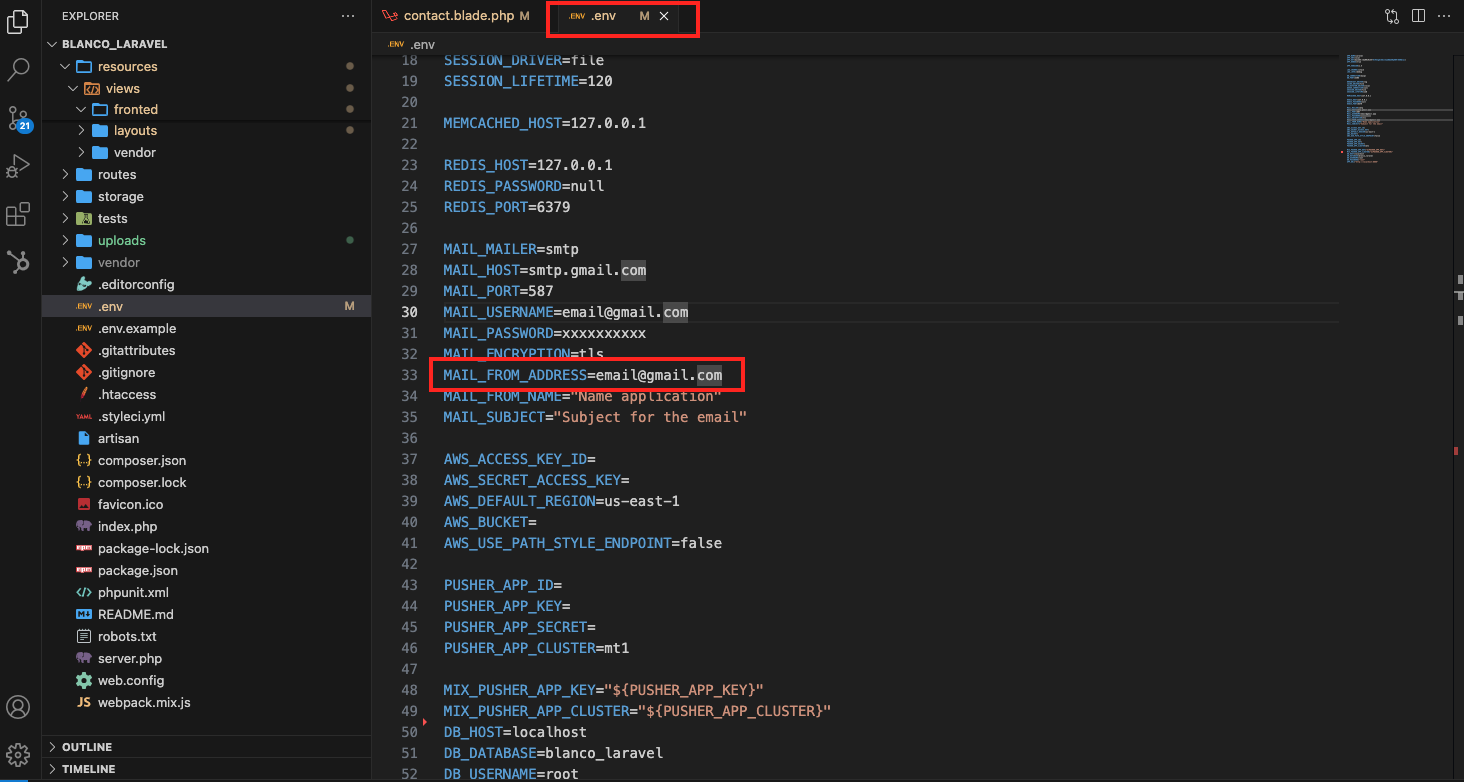Open the Explorer view in activity bar
The width and height of the screenshot is (1464, 782).
[x=18, y=22]
